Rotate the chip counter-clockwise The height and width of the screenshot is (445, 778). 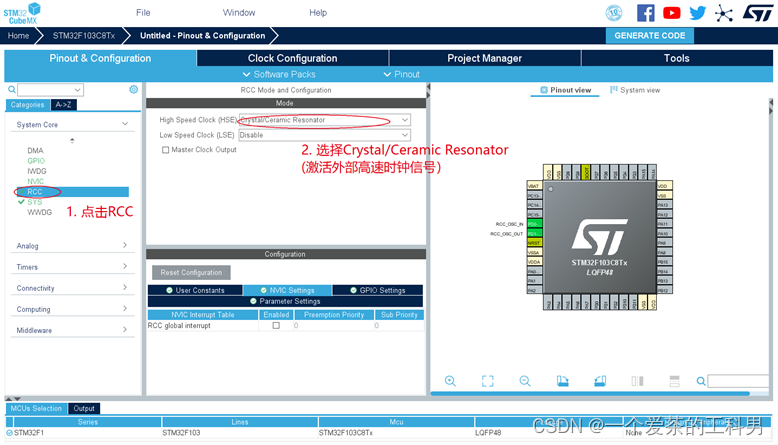click(600, 381)
